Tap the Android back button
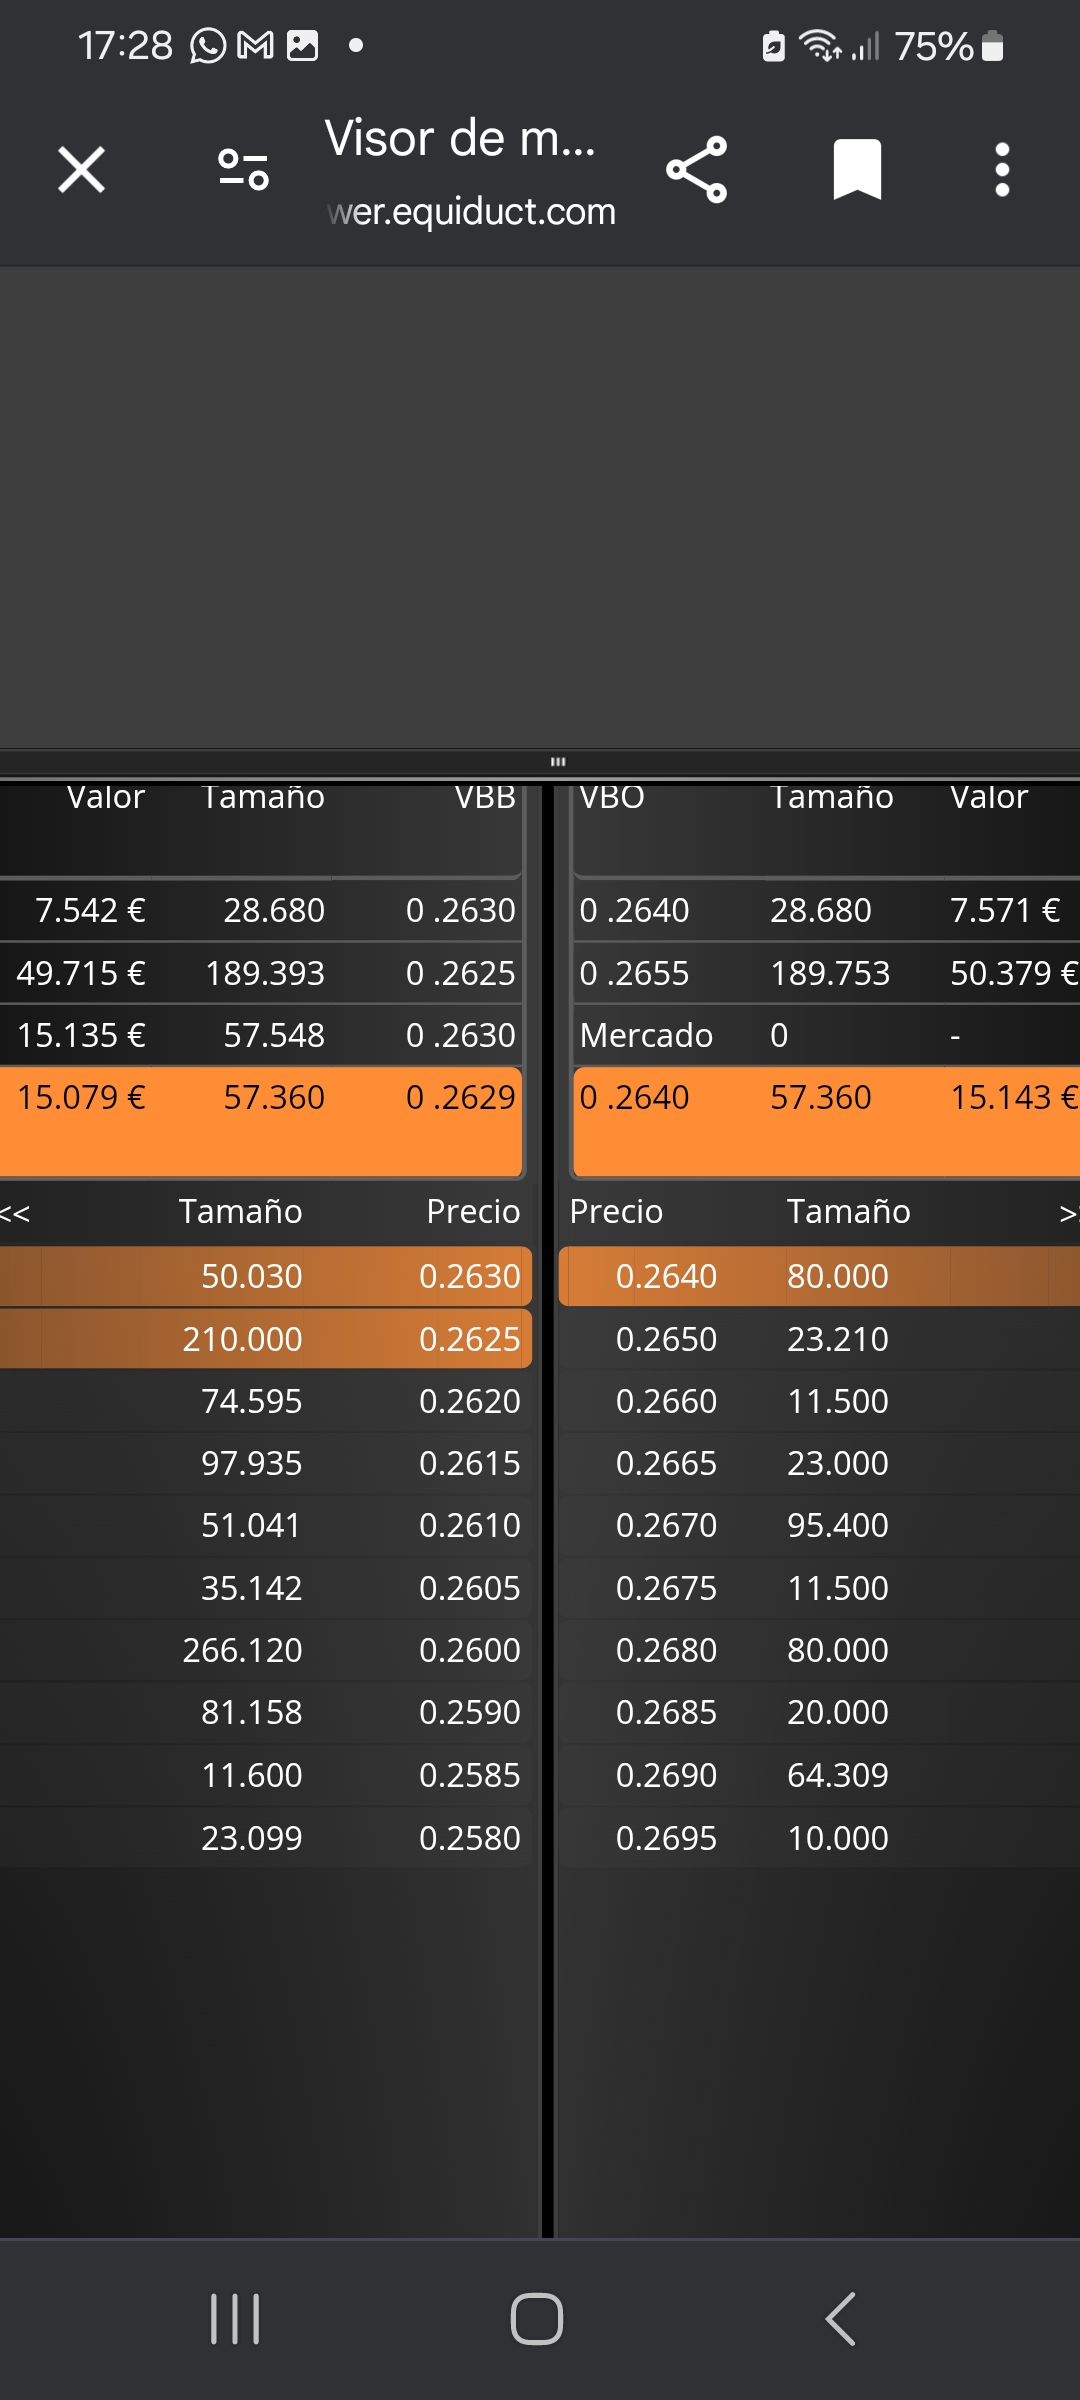The image size is (1080, 2400). [840, 2318]
